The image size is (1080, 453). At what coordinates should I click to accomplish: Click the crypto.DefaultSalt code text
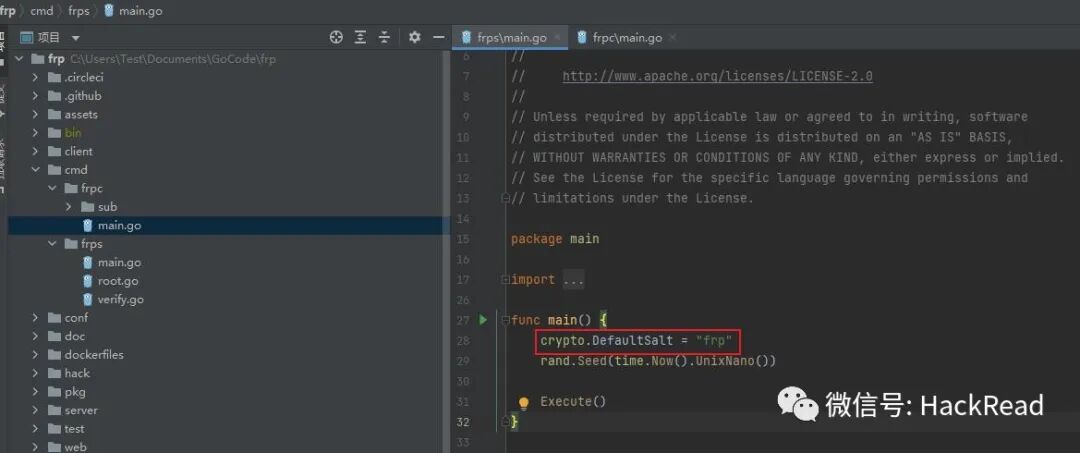[606, 341]
